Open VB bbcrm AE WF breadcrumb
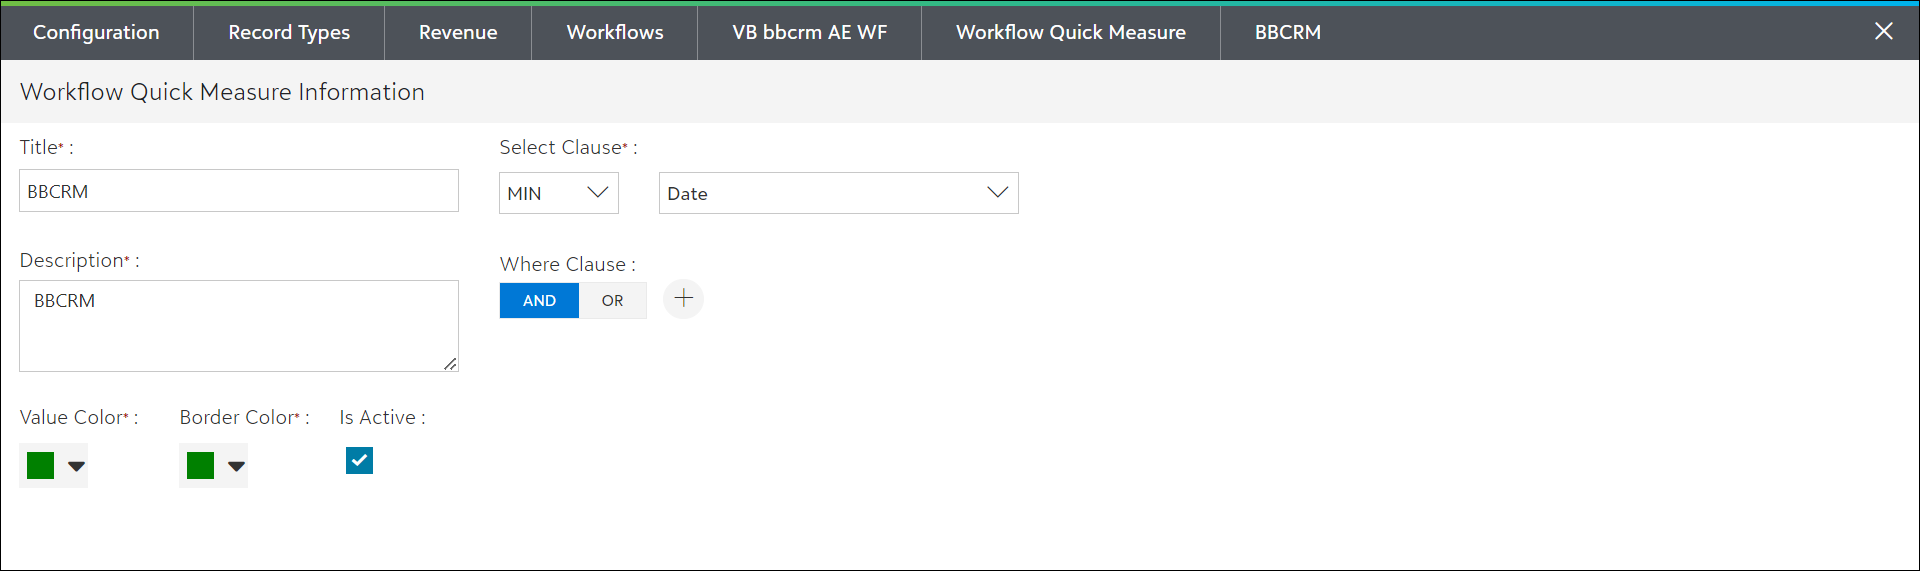Image resolution: width=1920 pixels, height=571 pixels. pos(809,32)
